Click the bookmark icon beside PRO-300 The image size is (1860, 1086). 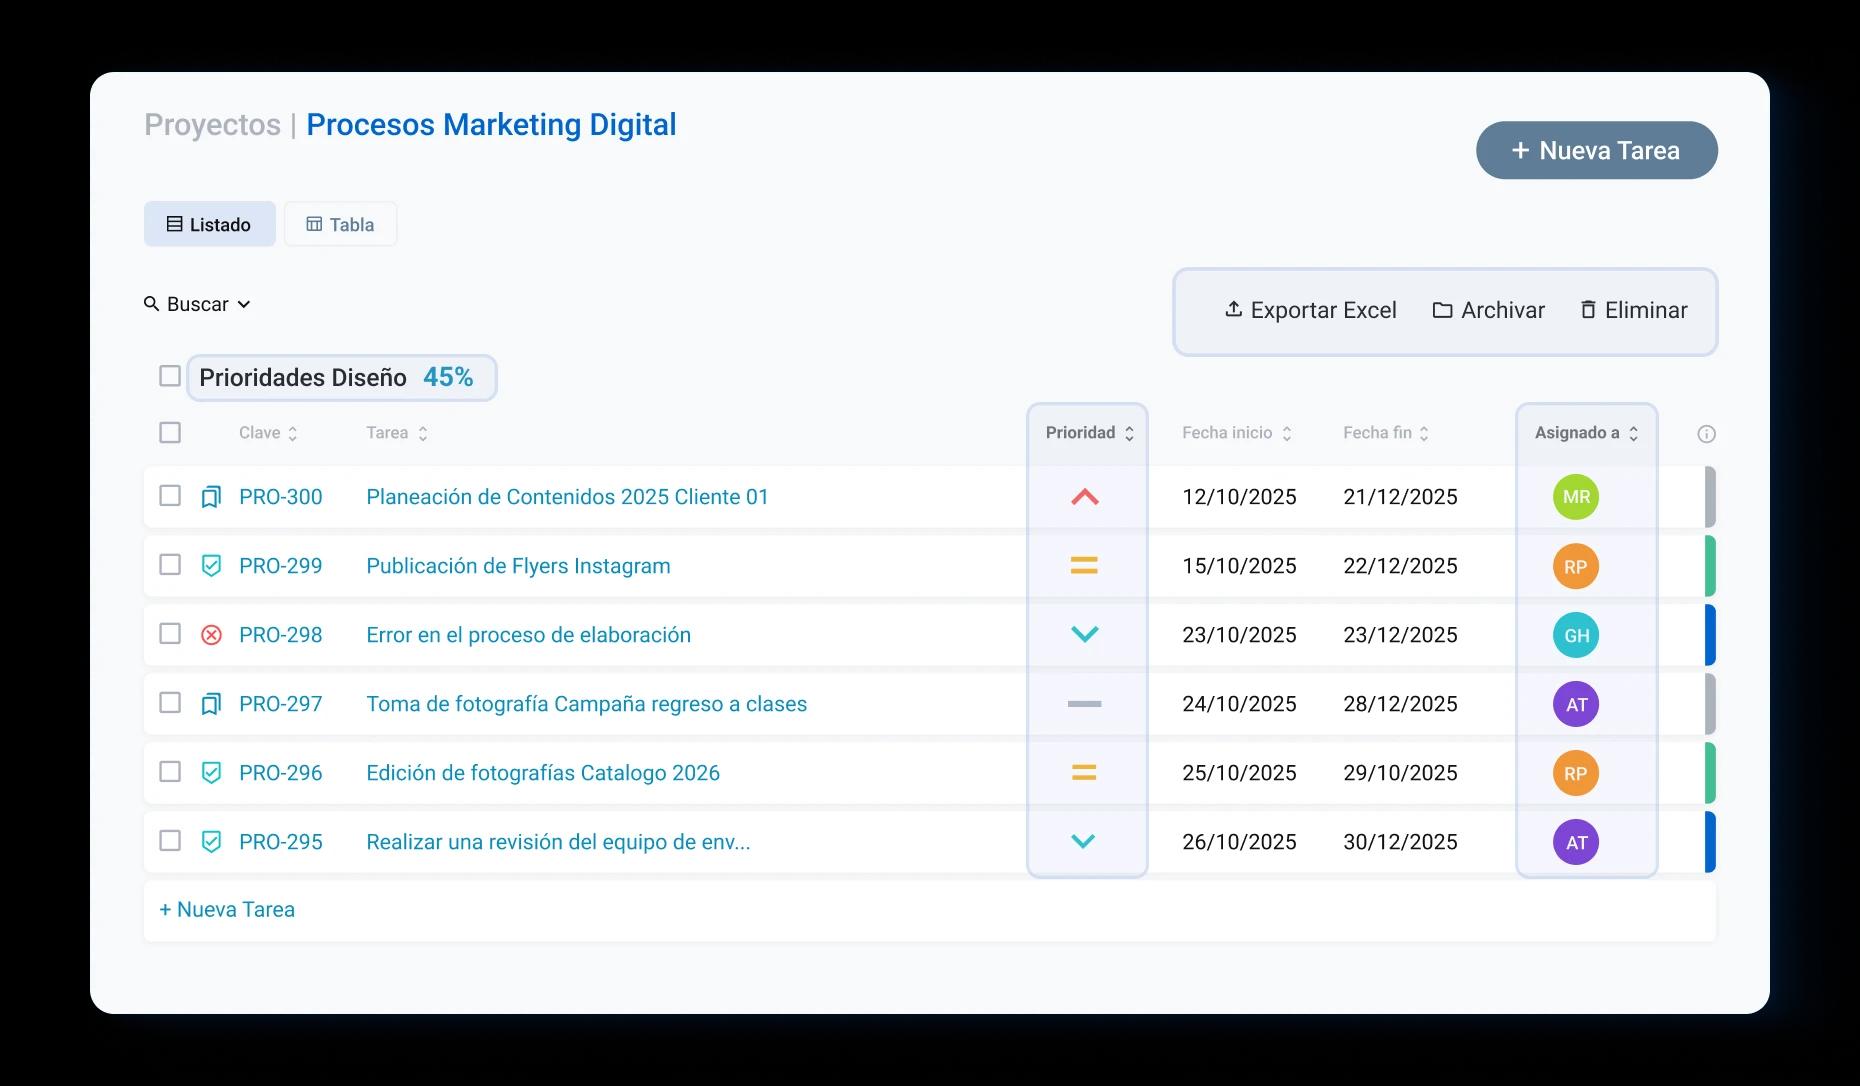point(210,497)
